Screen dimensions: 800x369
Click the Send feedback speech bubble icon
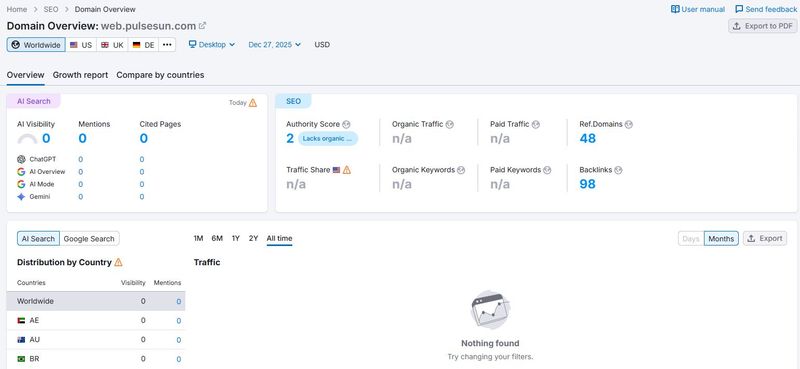739,9
